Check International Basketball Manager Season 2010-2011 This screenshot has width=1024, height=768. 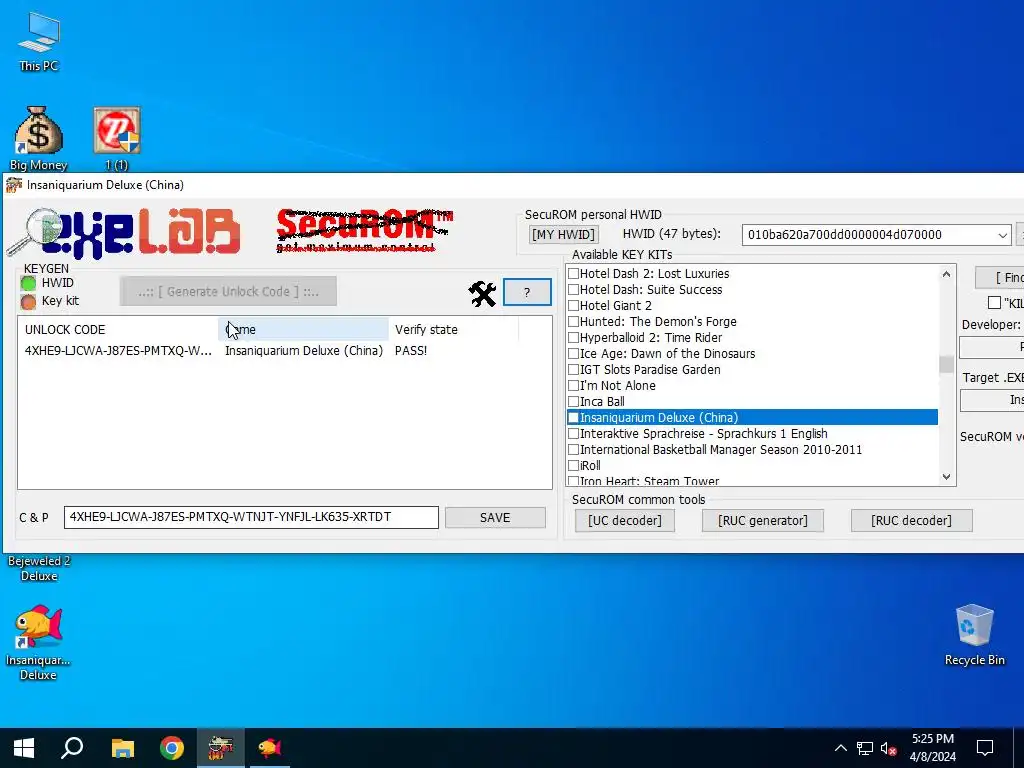573,449
